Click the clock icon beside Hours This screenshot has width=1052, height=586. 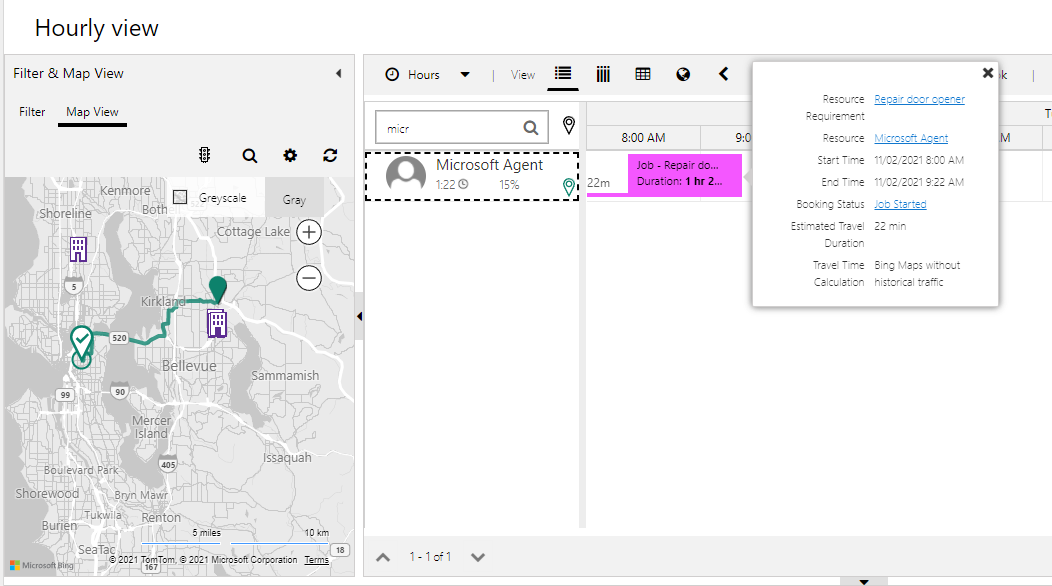[x=392, y=75]
